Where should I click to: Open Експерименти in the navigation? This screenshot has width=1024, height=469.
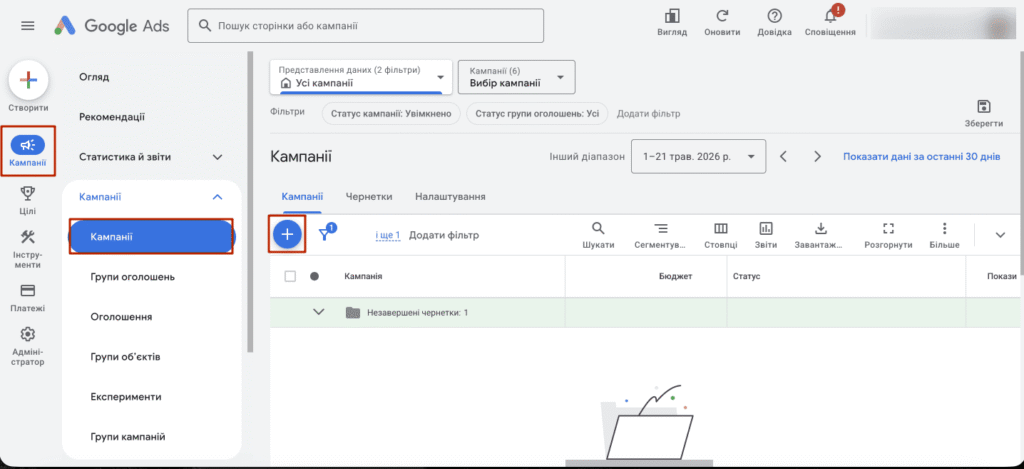click(x=126, y=397)
